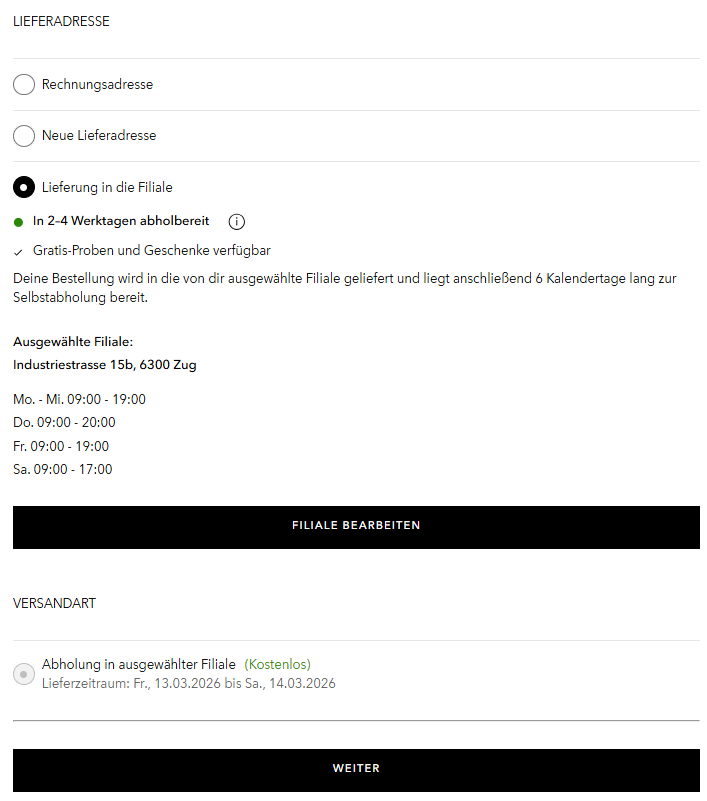Choose Neue Lieferadresse as delivery address

23,135
